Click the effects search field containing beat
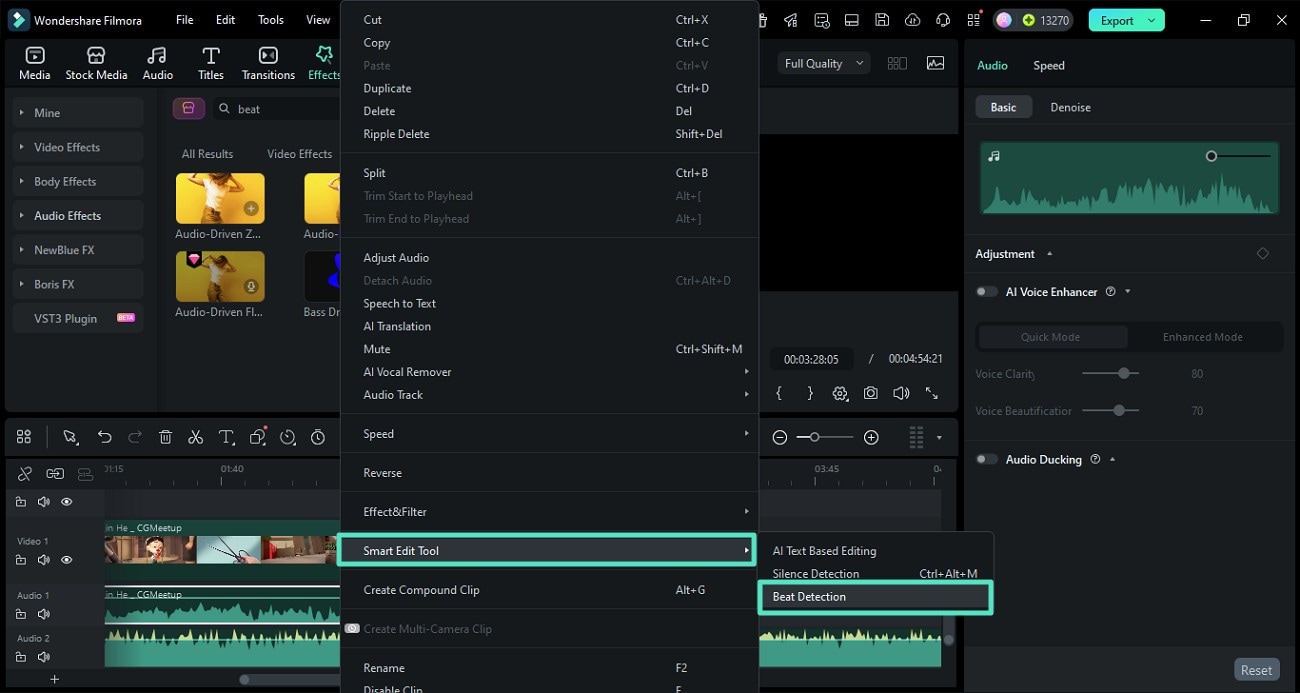 pyautogui.click(x=276, y=109)
